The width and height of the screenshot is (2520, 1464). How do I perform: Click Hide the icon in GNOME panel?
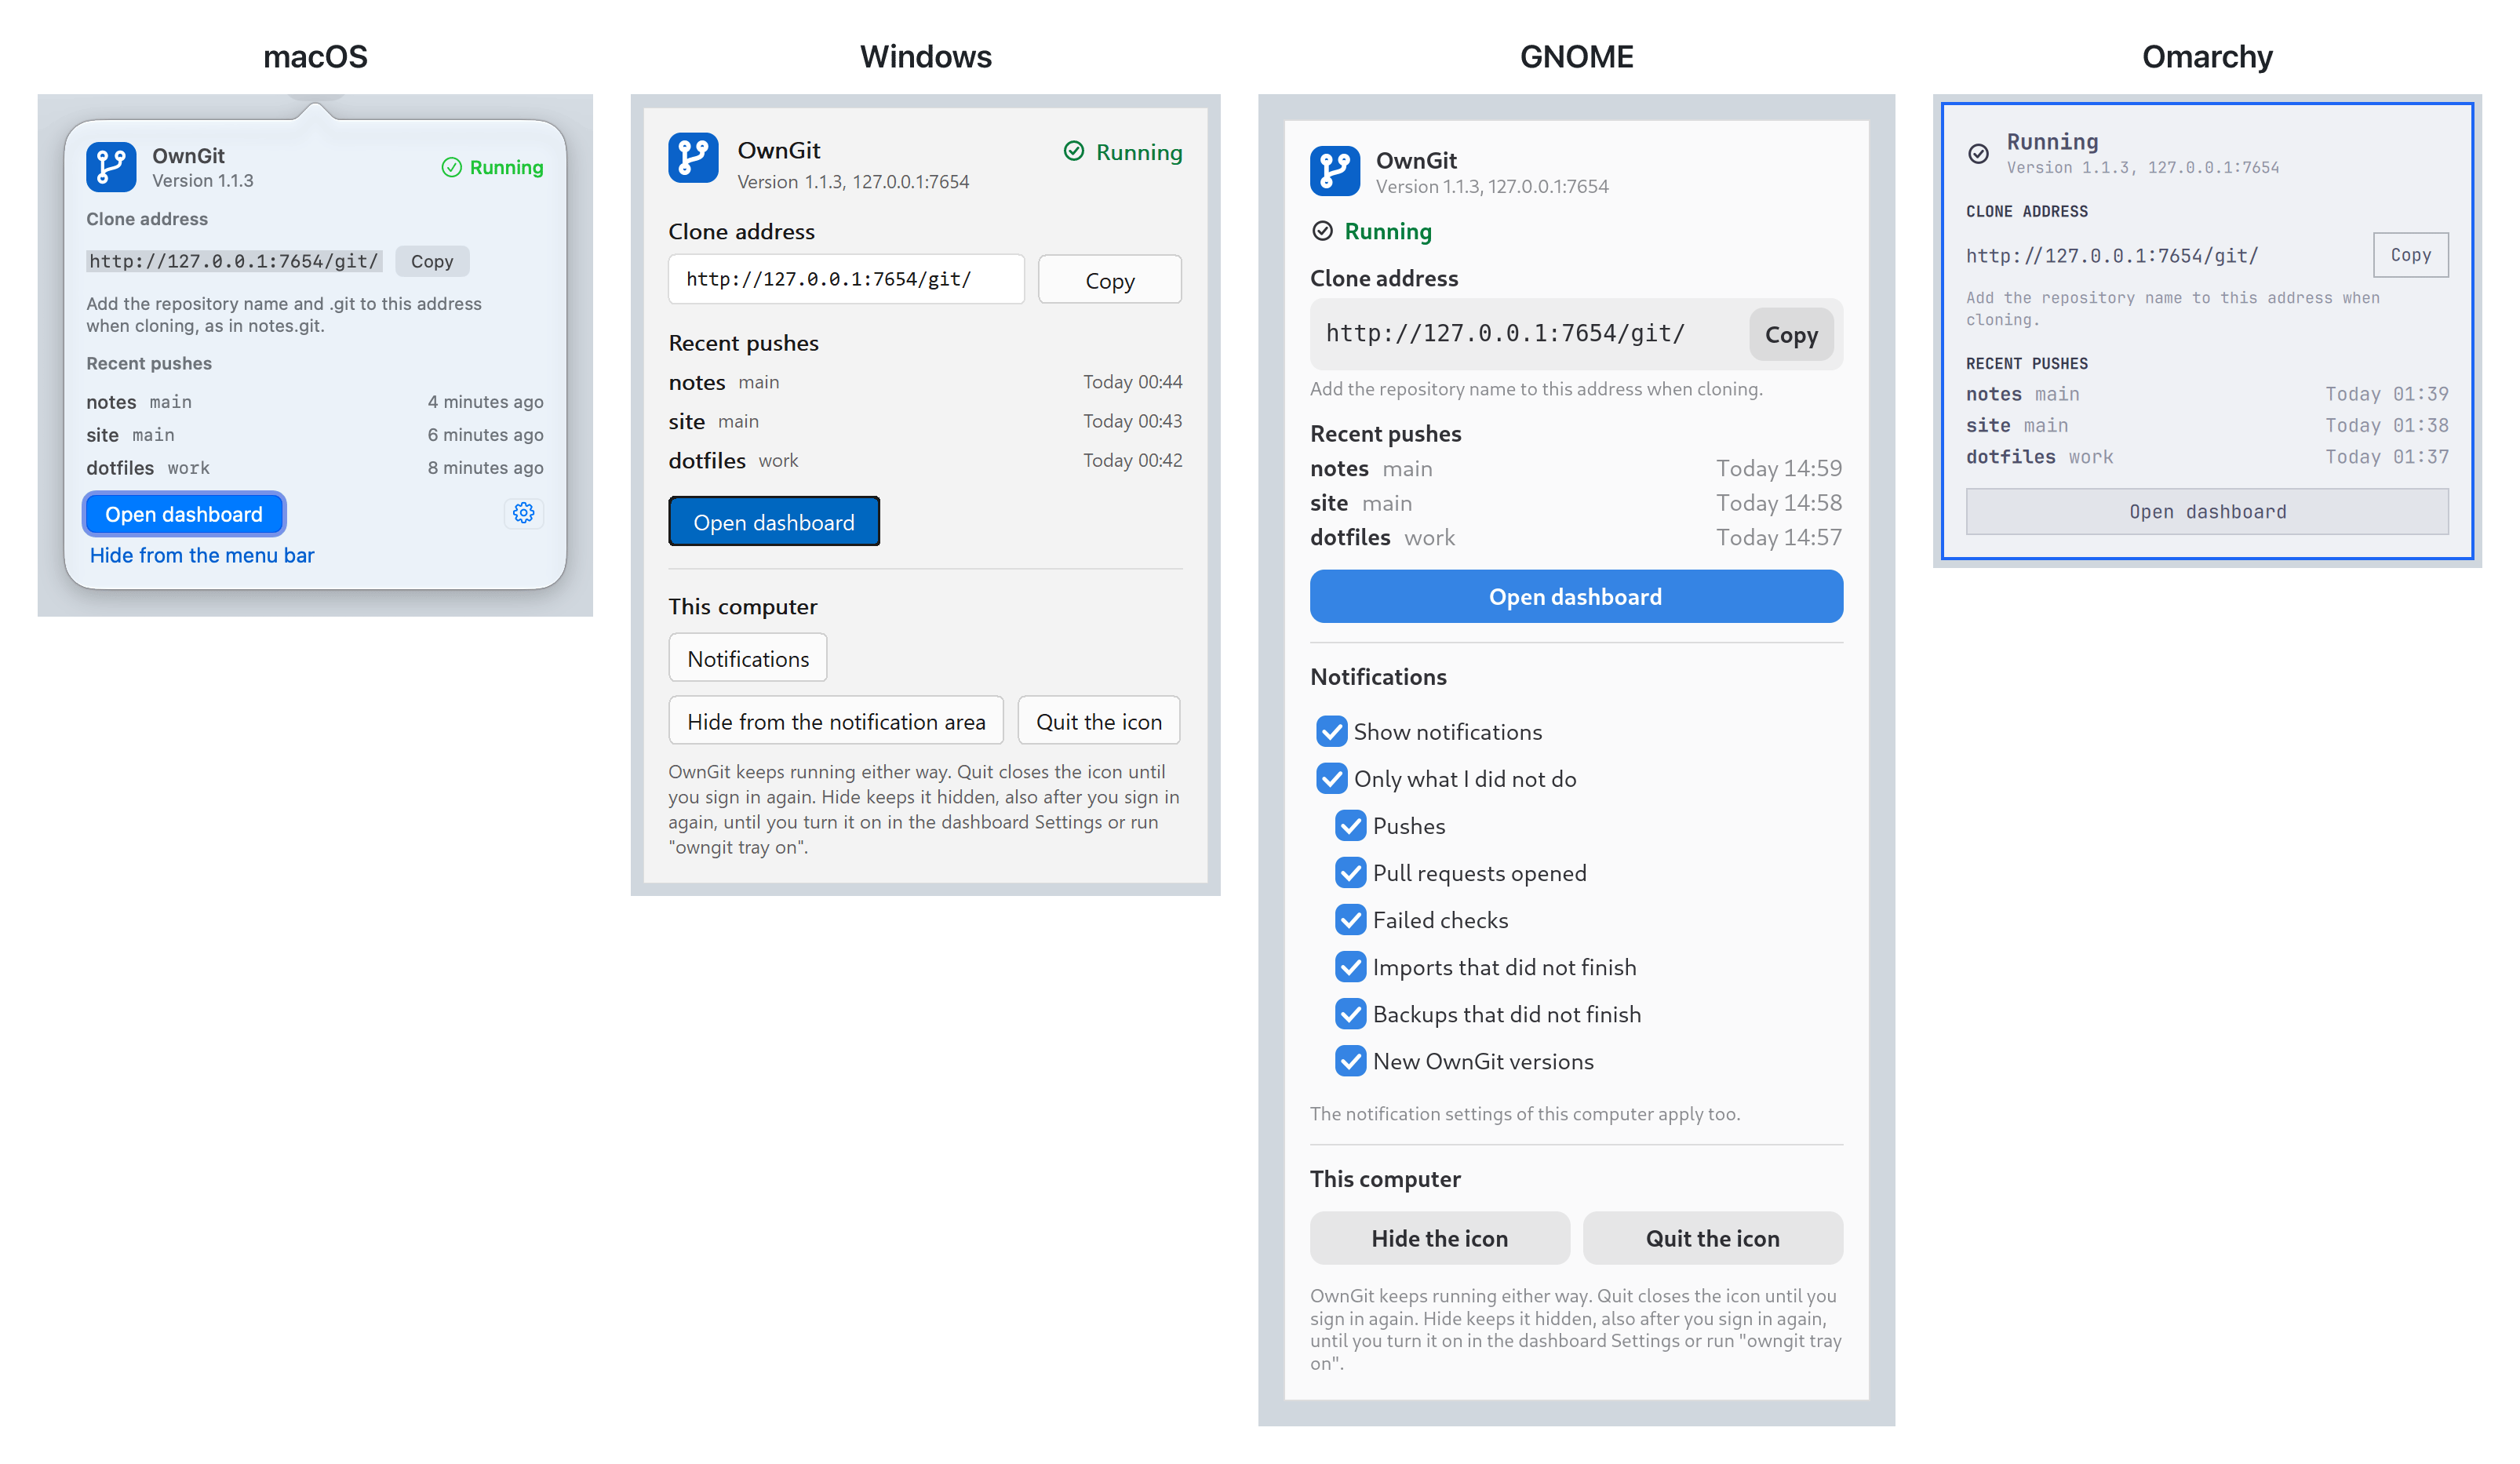[1440, 1238]
